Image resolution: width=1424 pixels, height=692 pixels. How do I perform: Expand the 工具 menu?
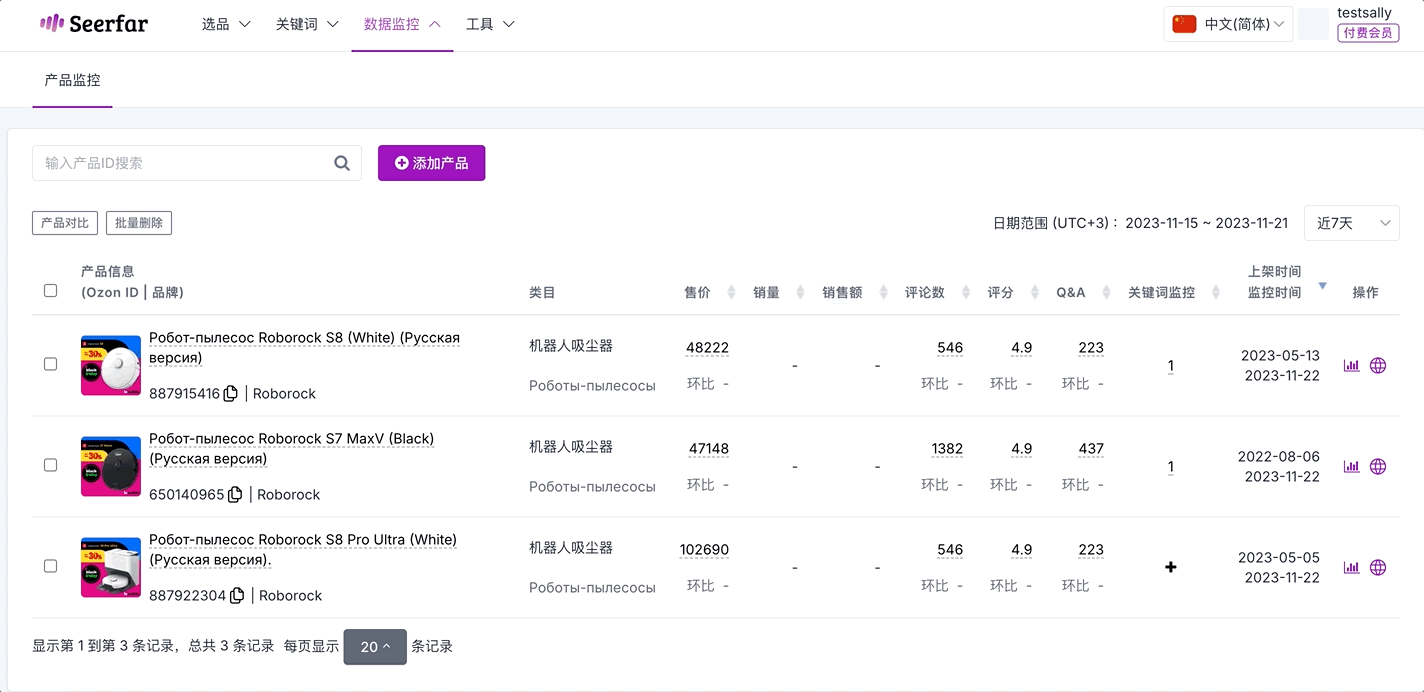(490, 24)
